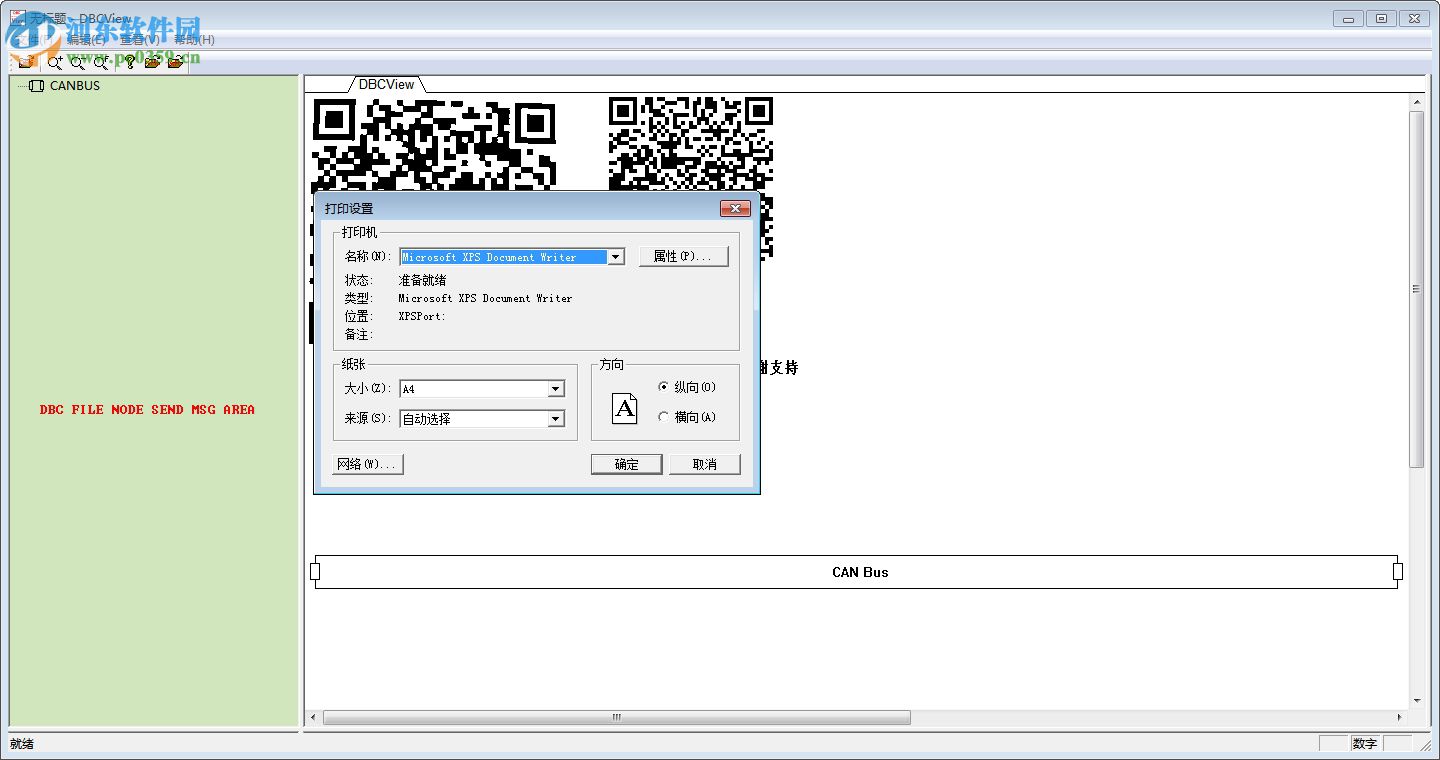Open a DBC file via toolbar icon
Screen dimensions: 1440x760
pyautogui.click(x=152, y=62)
